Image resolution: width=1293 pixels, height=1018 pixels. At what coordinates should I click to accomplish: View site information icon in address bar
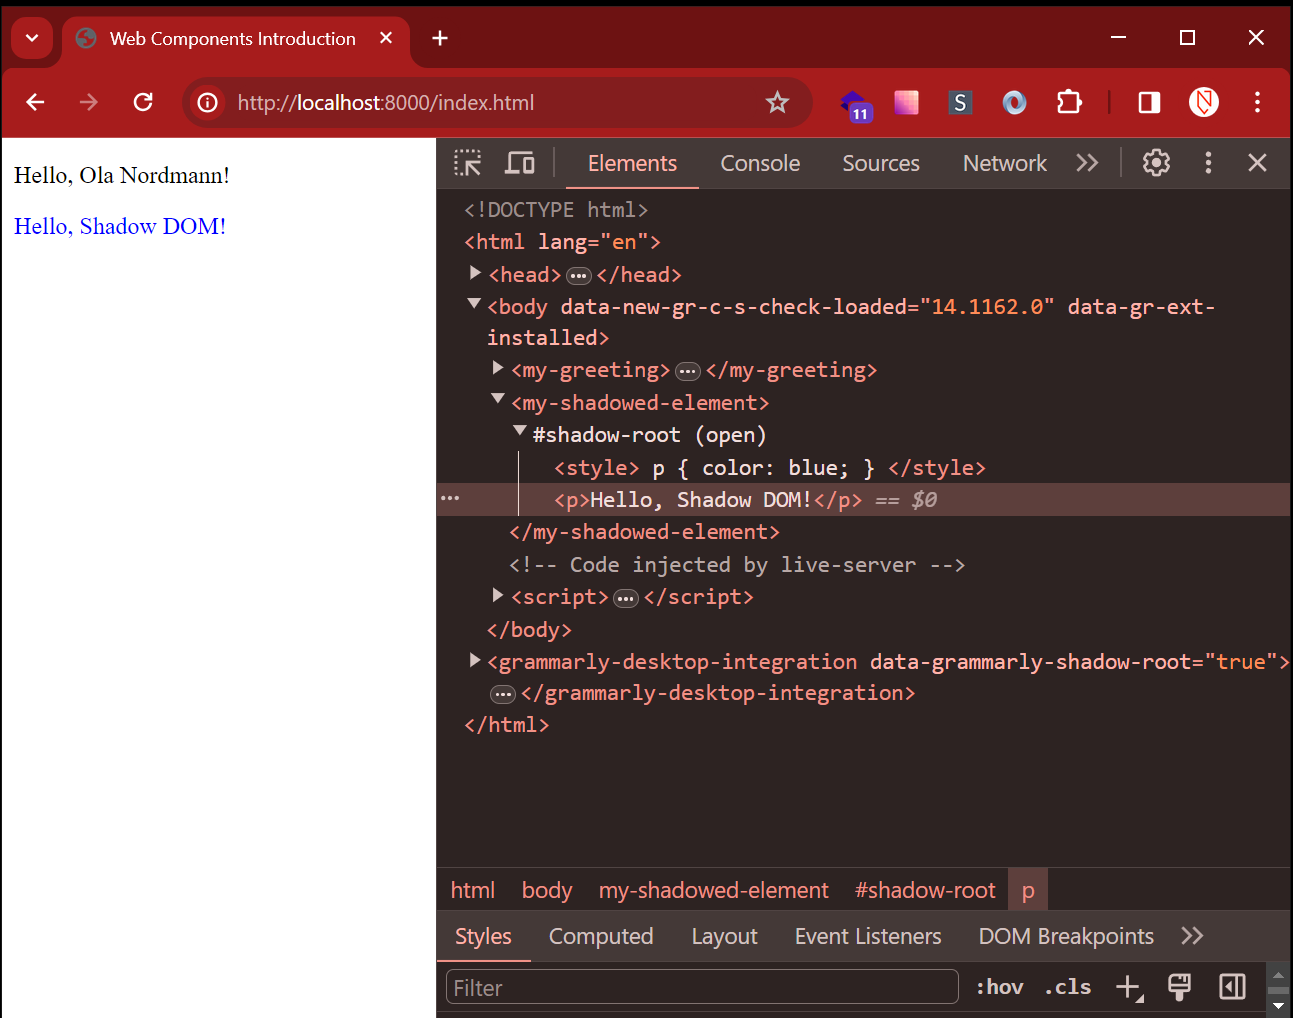(x=207, y=102)
